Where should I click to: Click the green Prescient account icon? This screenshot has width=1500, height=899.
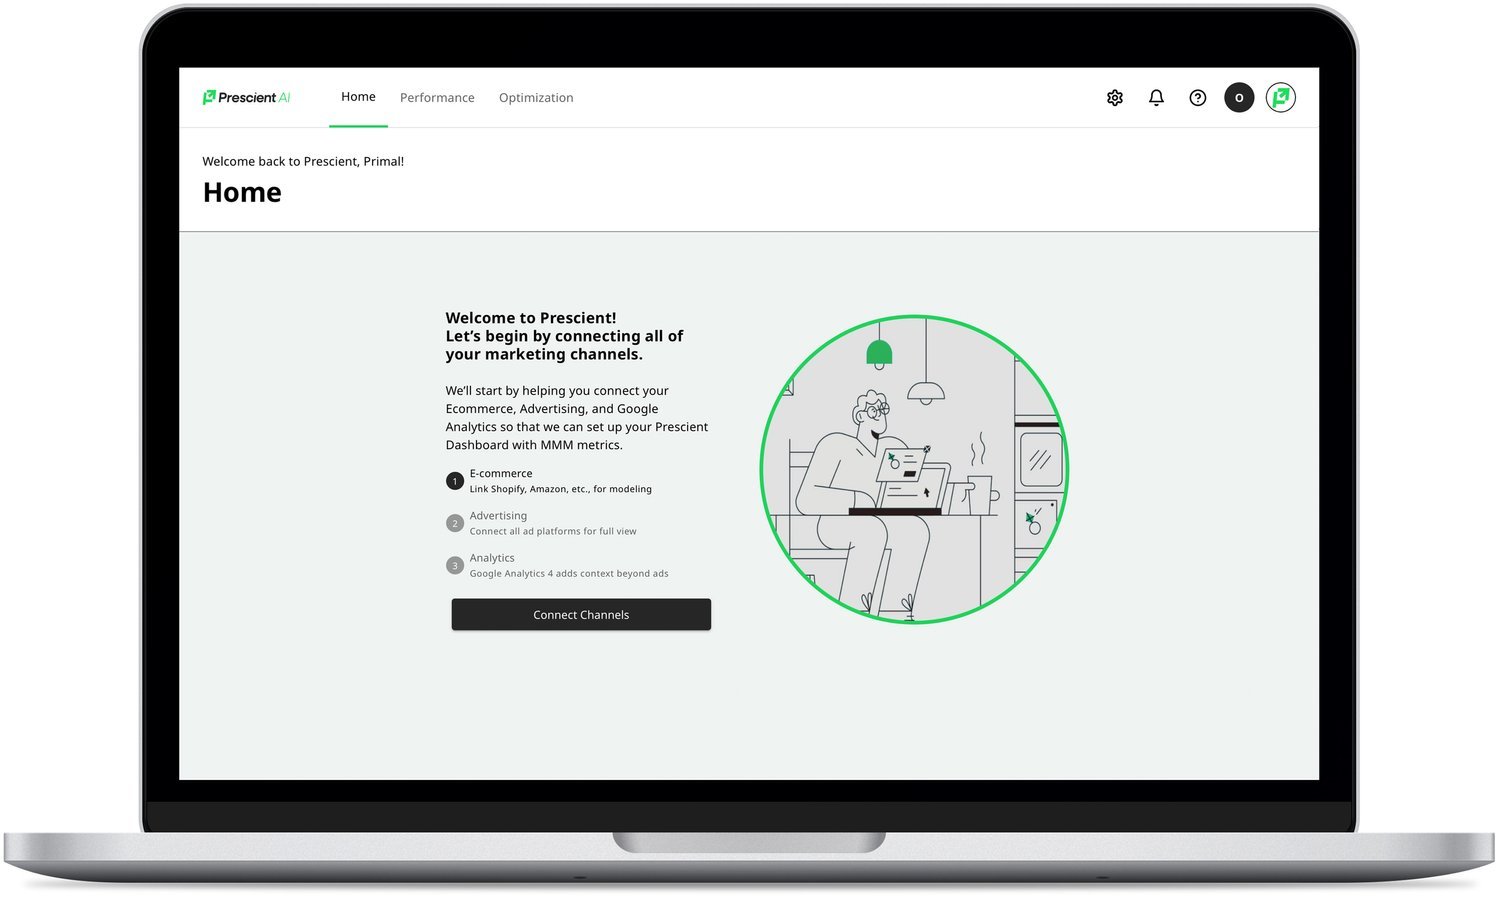click(x=1281, y=97)
